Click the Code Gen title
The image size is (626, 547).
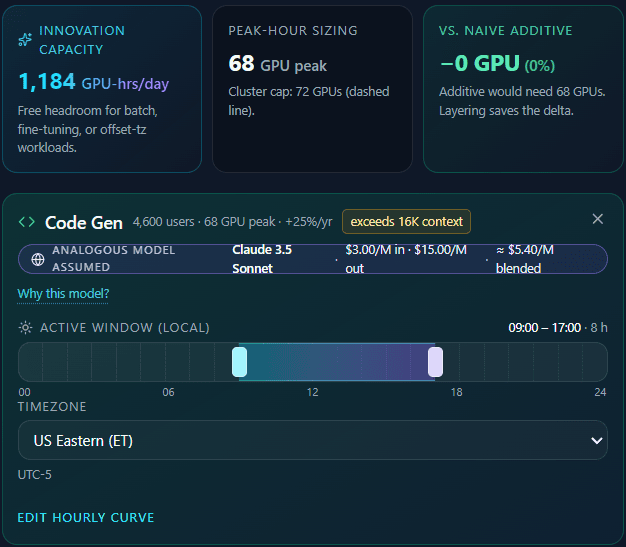[84, 222]
